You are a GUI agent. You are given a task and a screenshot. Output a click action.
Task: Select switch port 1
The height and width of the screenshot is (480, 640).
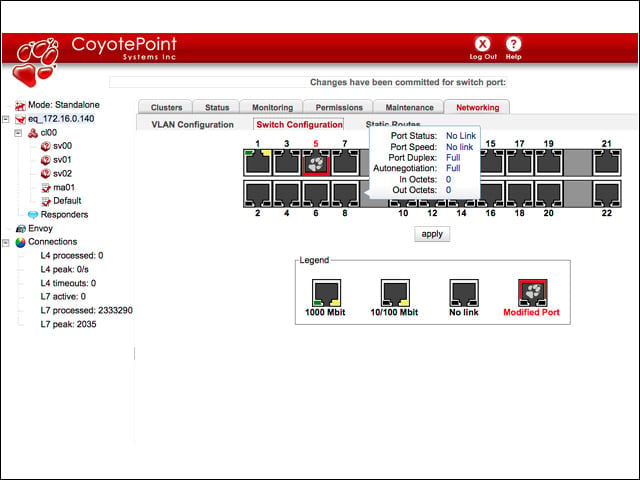(x=258, y=162)
